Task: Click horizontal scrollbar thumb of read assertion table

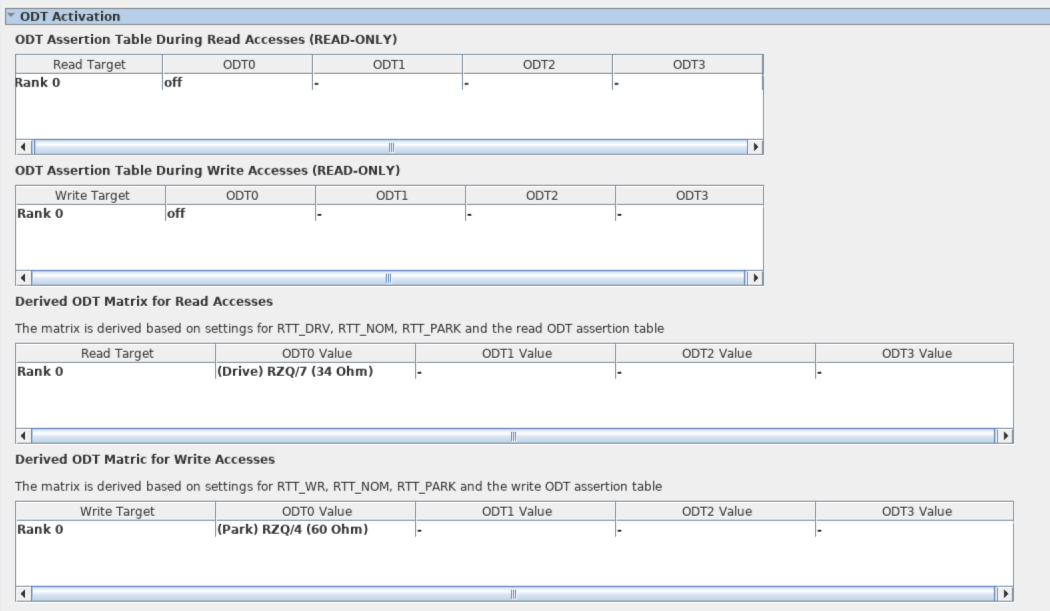Action: click(390, 147)
